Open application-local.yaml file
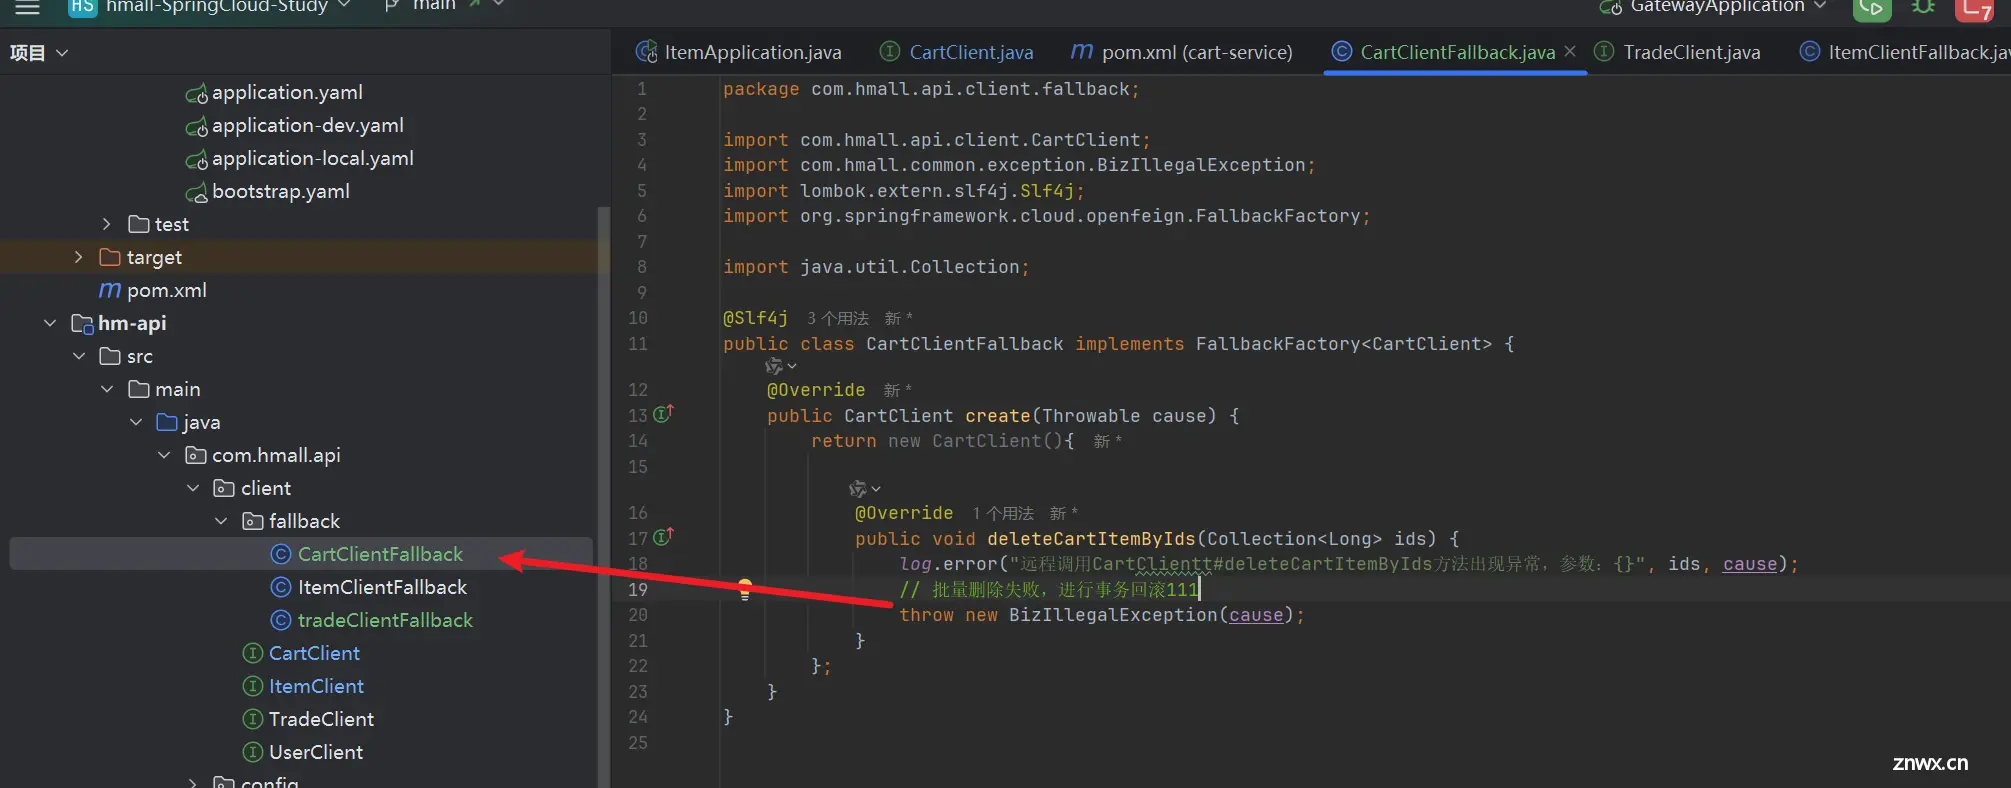2011x788 pixels. [312, 158]
